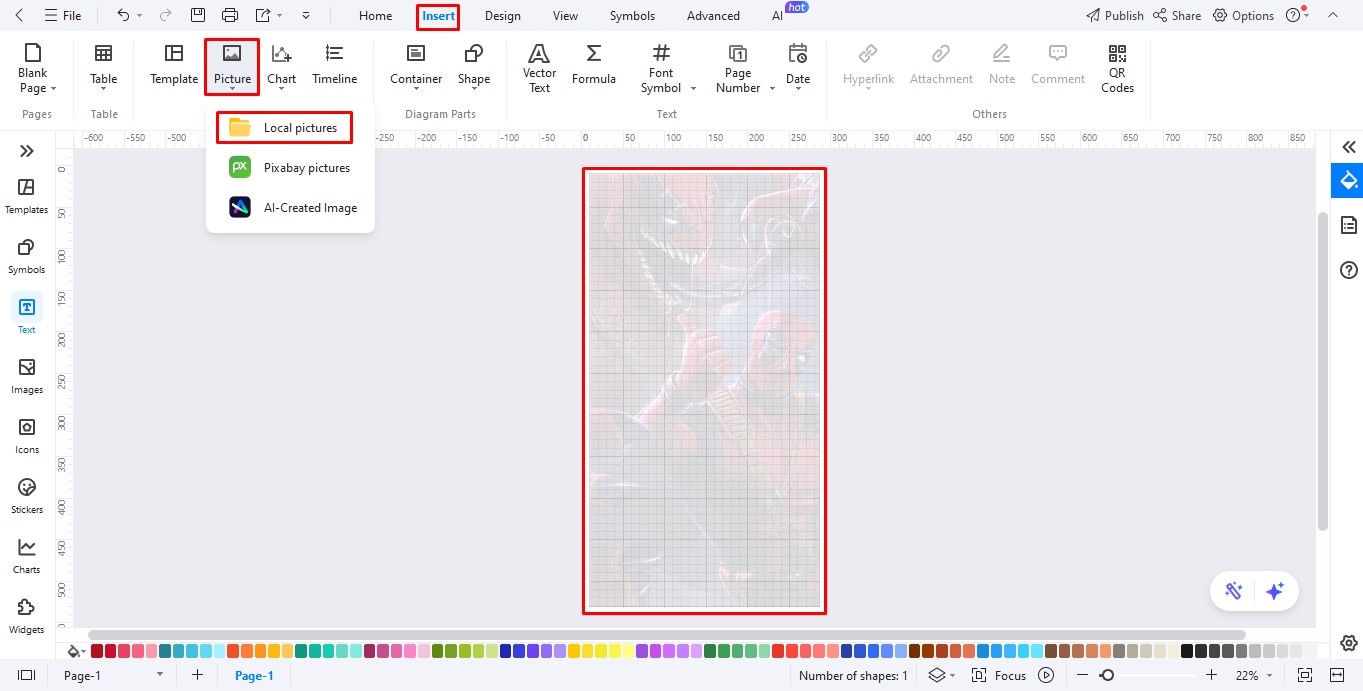
Task: Click the Picture ribbon button
Action: [x=232, y=66]
